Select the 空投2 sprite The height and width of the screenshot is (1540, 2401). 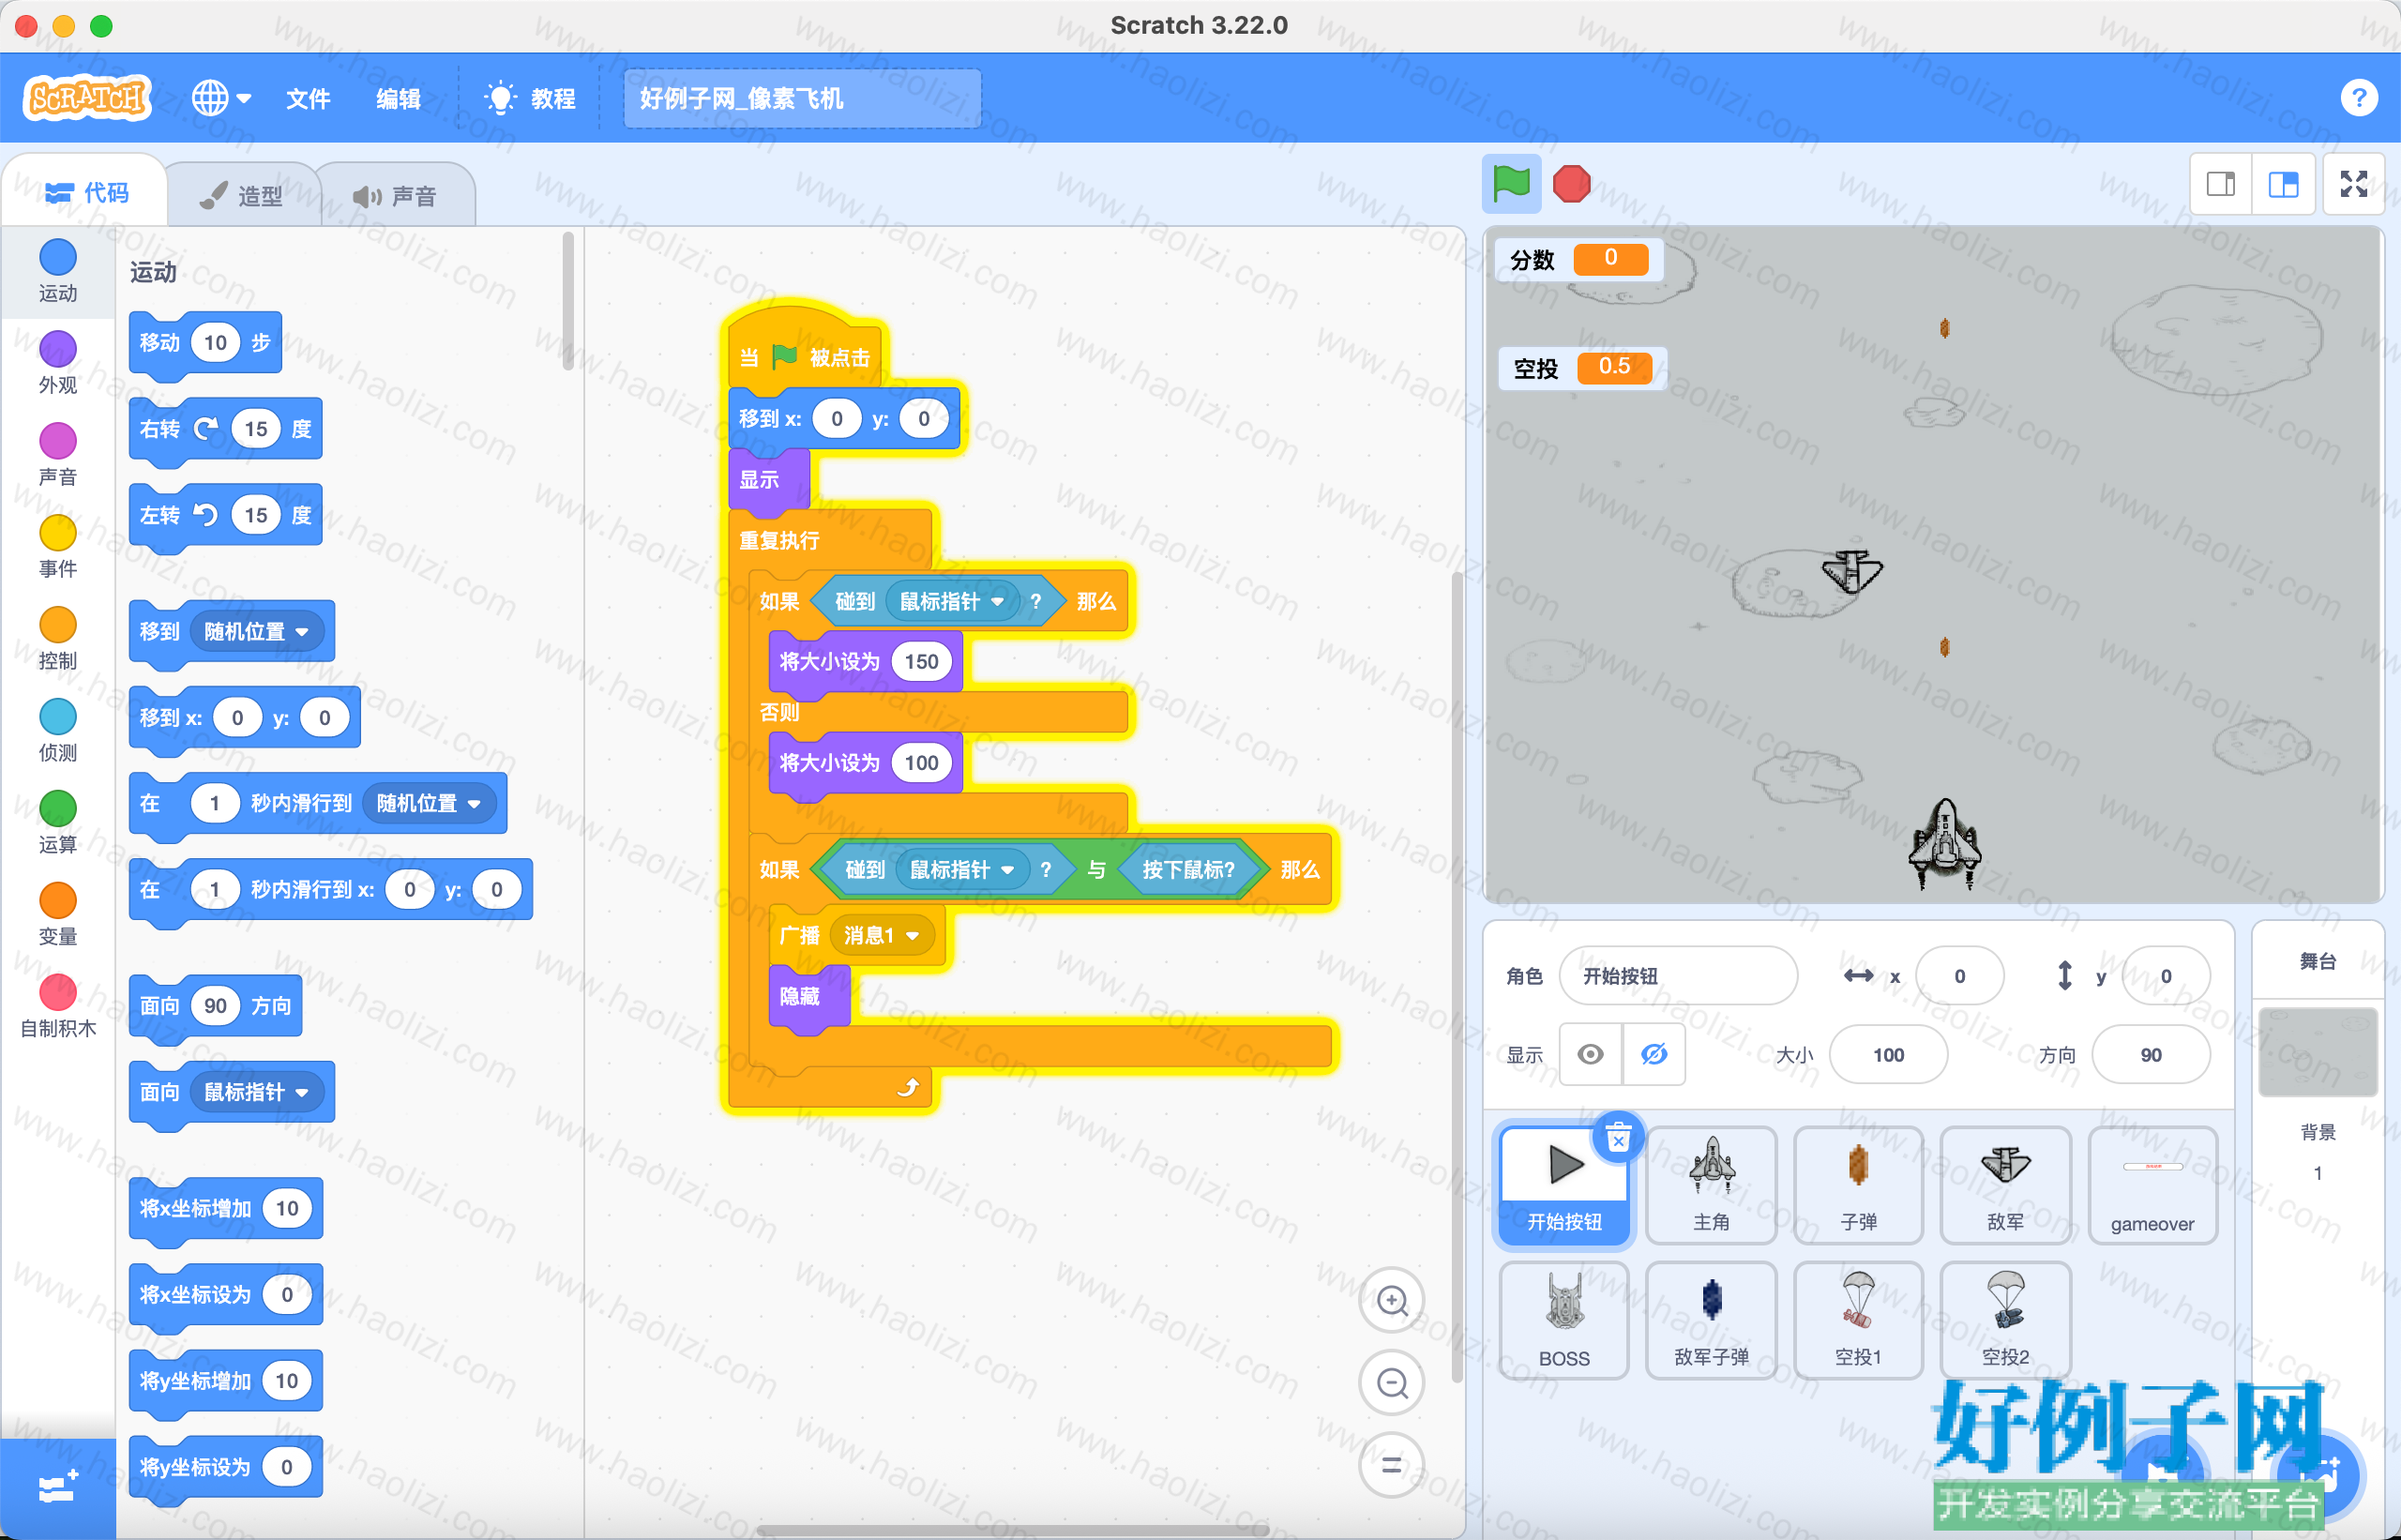[2005, 1320]
